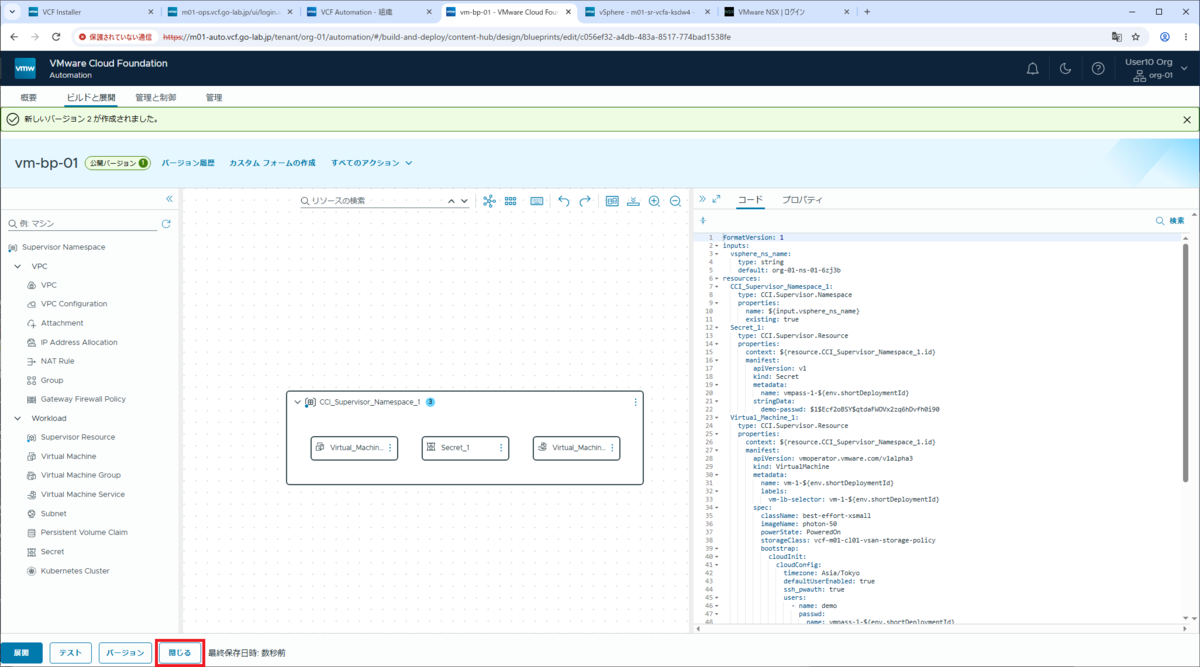The width and height of the screenshot is (1200, 667).
Task: Click the editor format icon below コード
Action: pos(703,221)
